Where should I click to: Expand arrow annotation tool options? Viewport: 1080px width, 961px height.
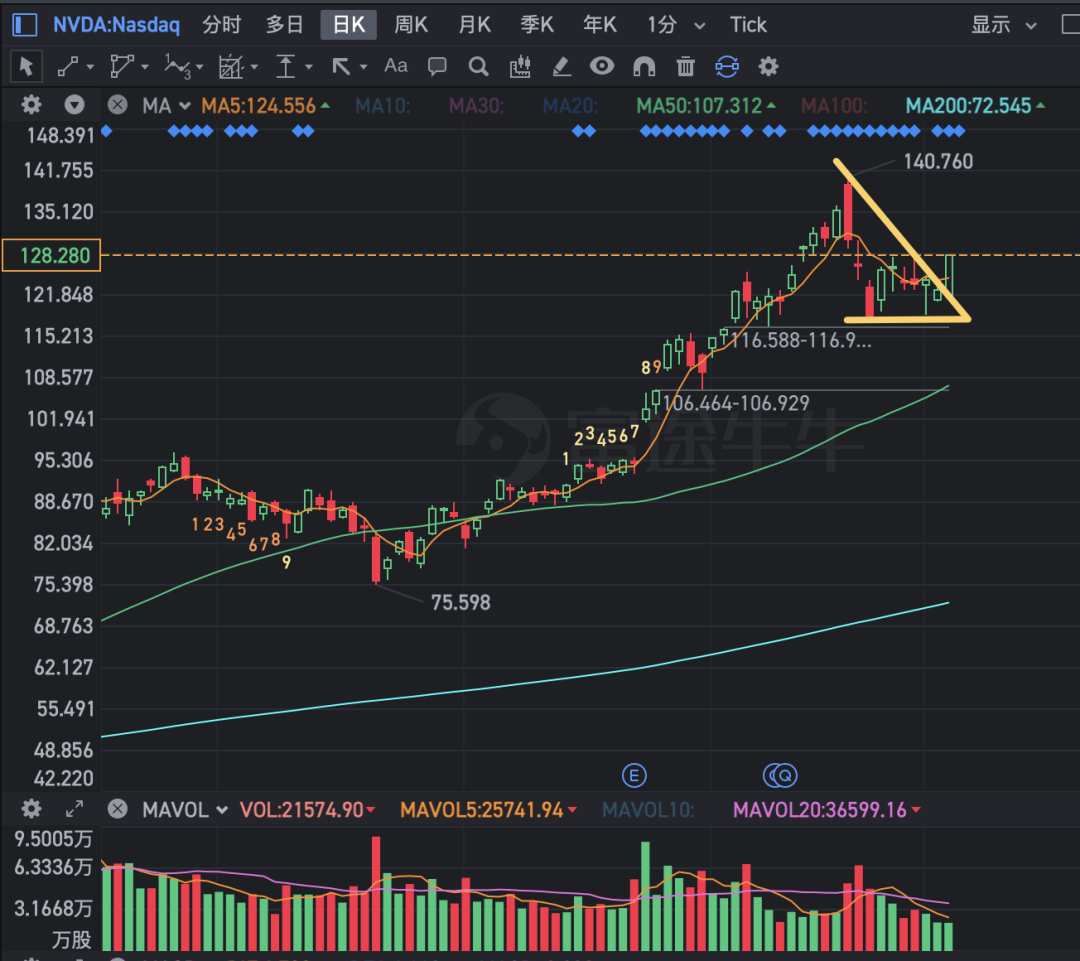(x=363, y=67)
